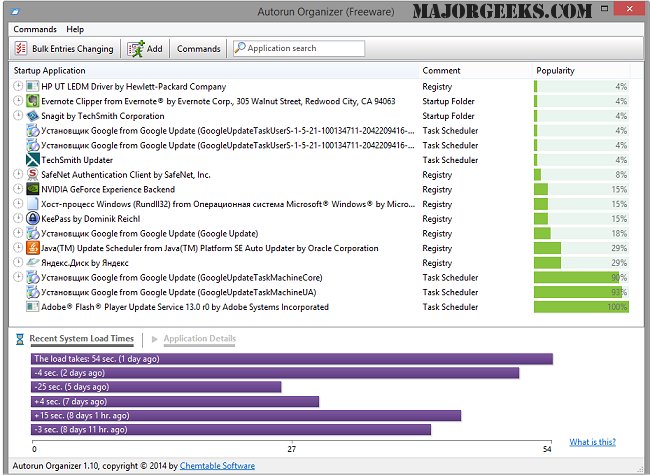Switch to Application Details tab
The width and height of the screenshot is (650, 475).
[x=200, y=339]
